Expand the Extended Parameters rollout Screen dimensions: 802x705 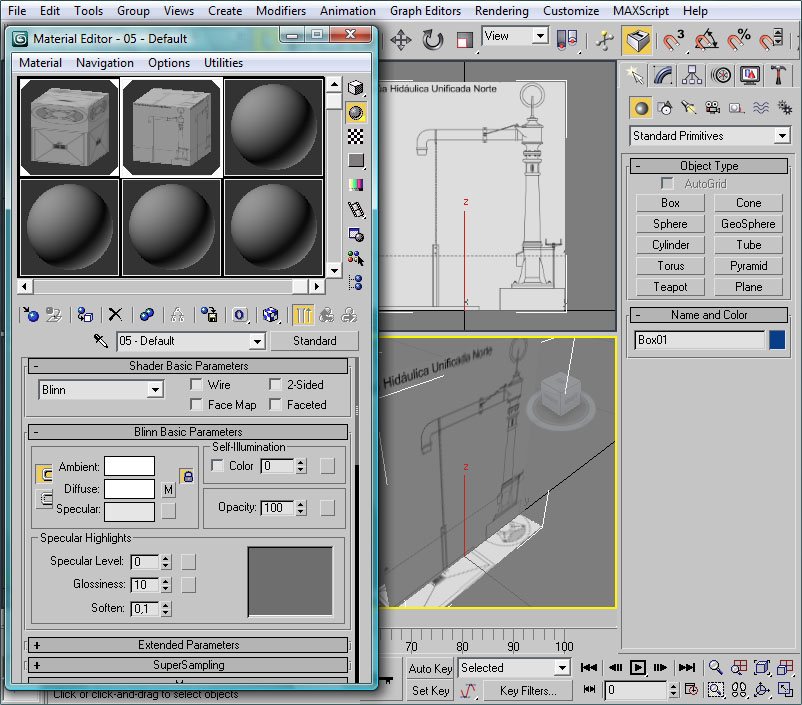[189, 645]
